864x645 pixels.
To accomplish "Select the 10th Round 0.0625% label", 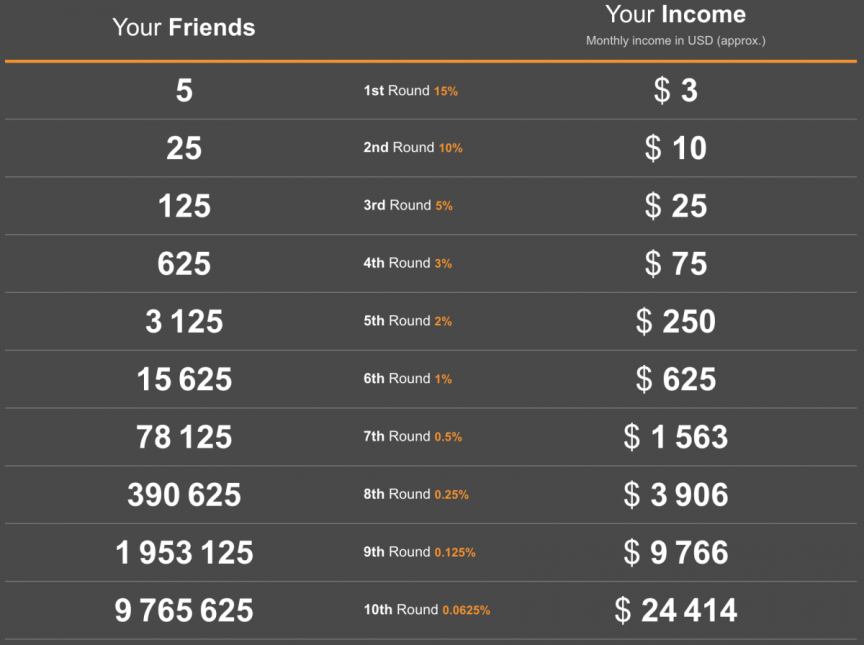I will click(426, 610).
